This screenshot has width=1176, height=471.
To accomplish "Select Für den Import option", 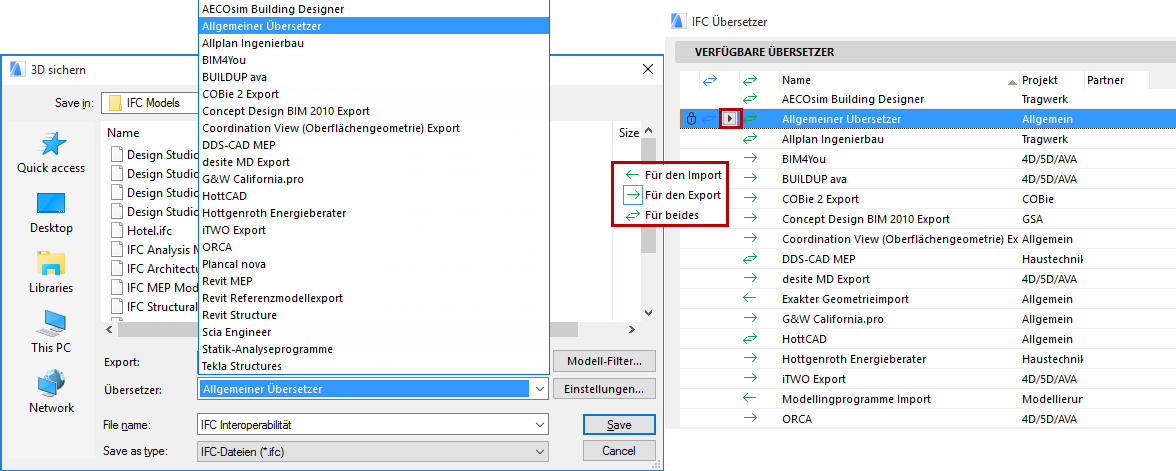I will pos(674,175).
